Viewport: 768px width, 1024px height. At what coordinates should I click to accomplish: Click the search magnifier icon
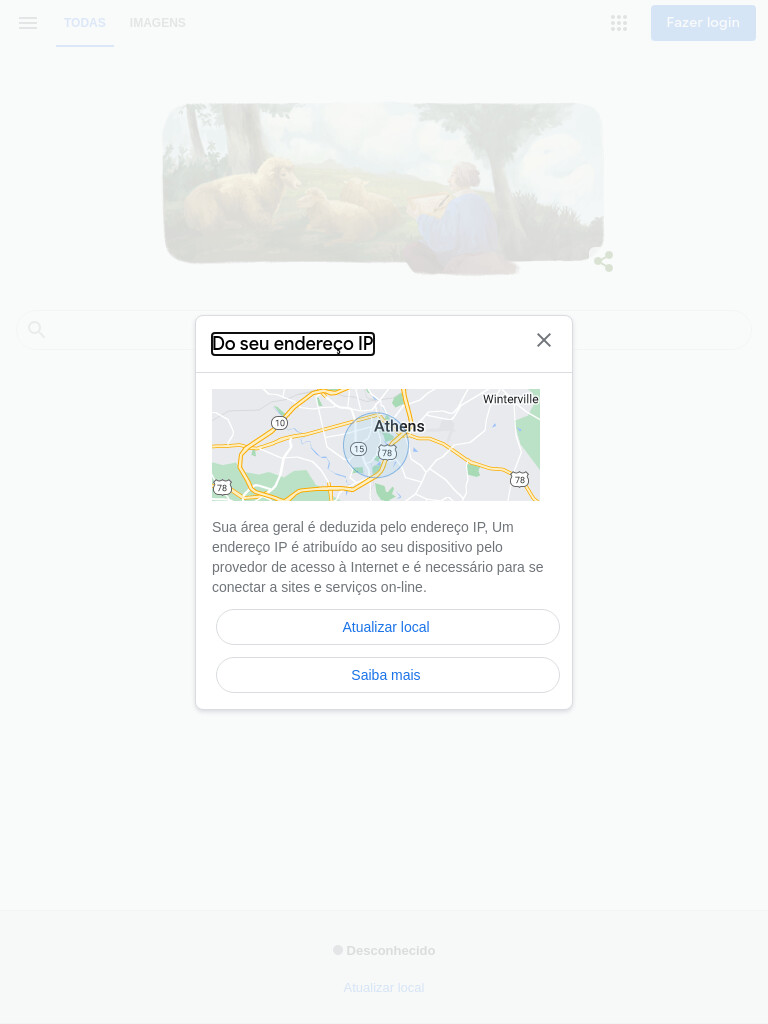tap(37, 330)
